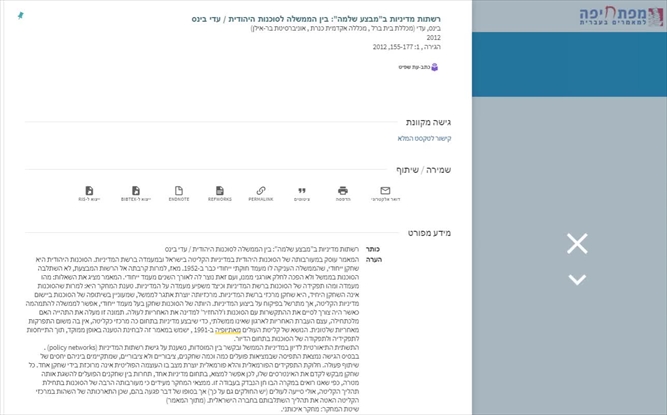Click the email (דואר אלקטרוני) icon
This screenshot has width=667, height=415.
[x=385, y=190]
